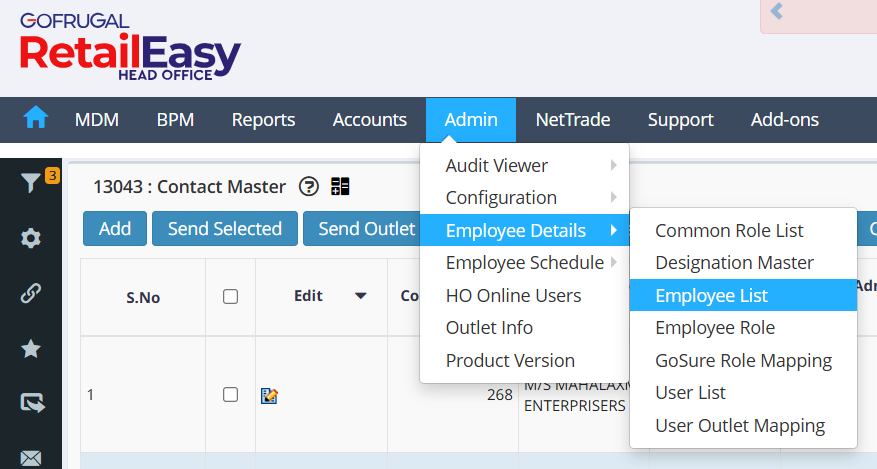This screenshot has height=469, width=877.
Task: Click the help question mark icon
Action: 309,186
